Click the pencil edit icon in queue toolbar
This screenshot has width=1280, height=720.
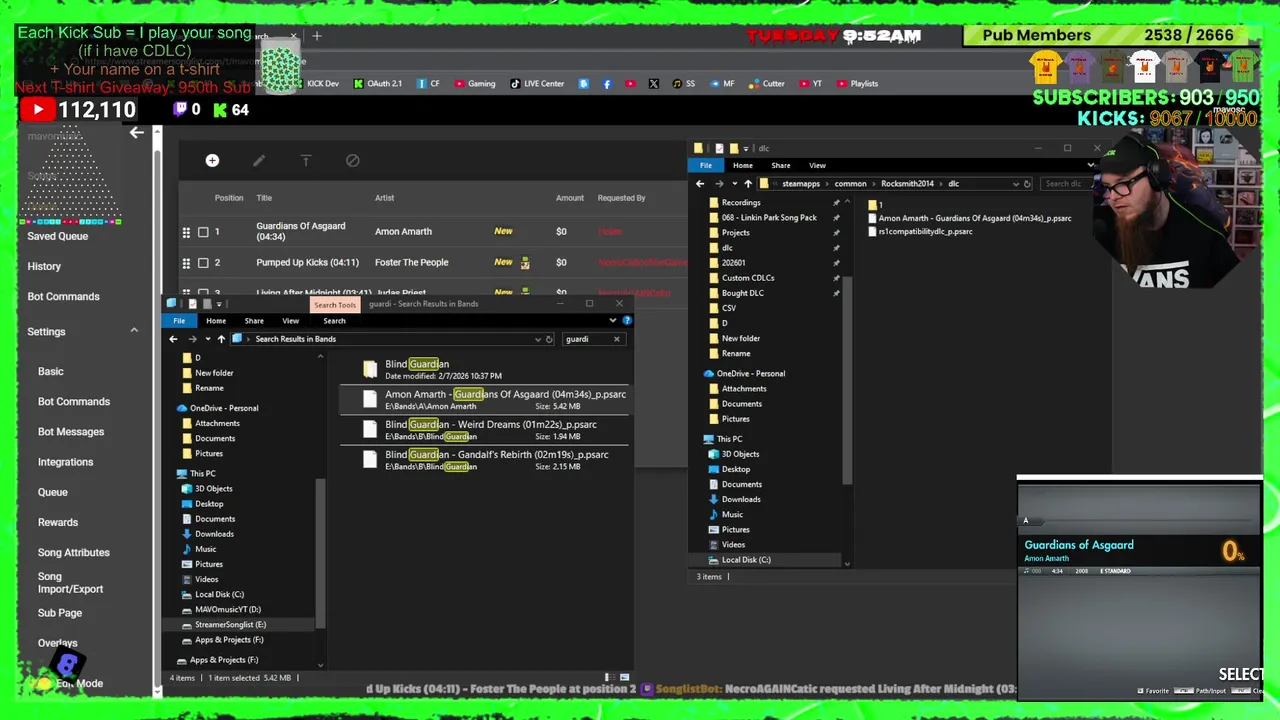click(x=259, y=160)
